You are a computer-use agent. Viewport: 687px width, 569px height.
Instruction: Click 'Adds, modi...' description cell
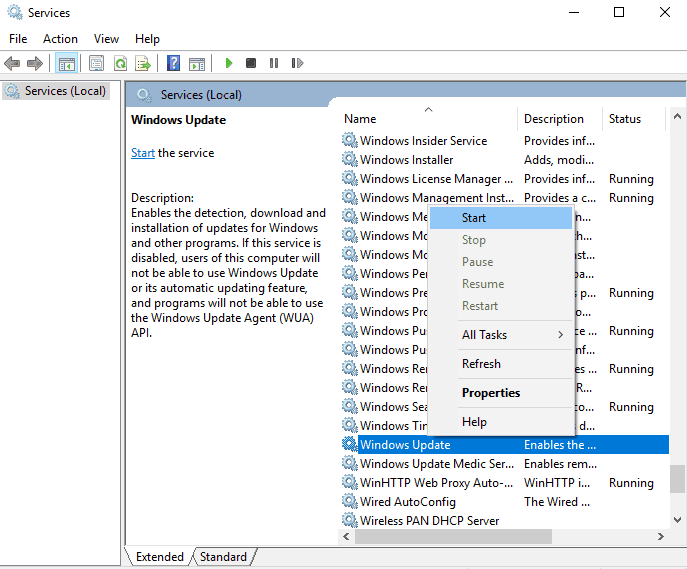[559, 159]
